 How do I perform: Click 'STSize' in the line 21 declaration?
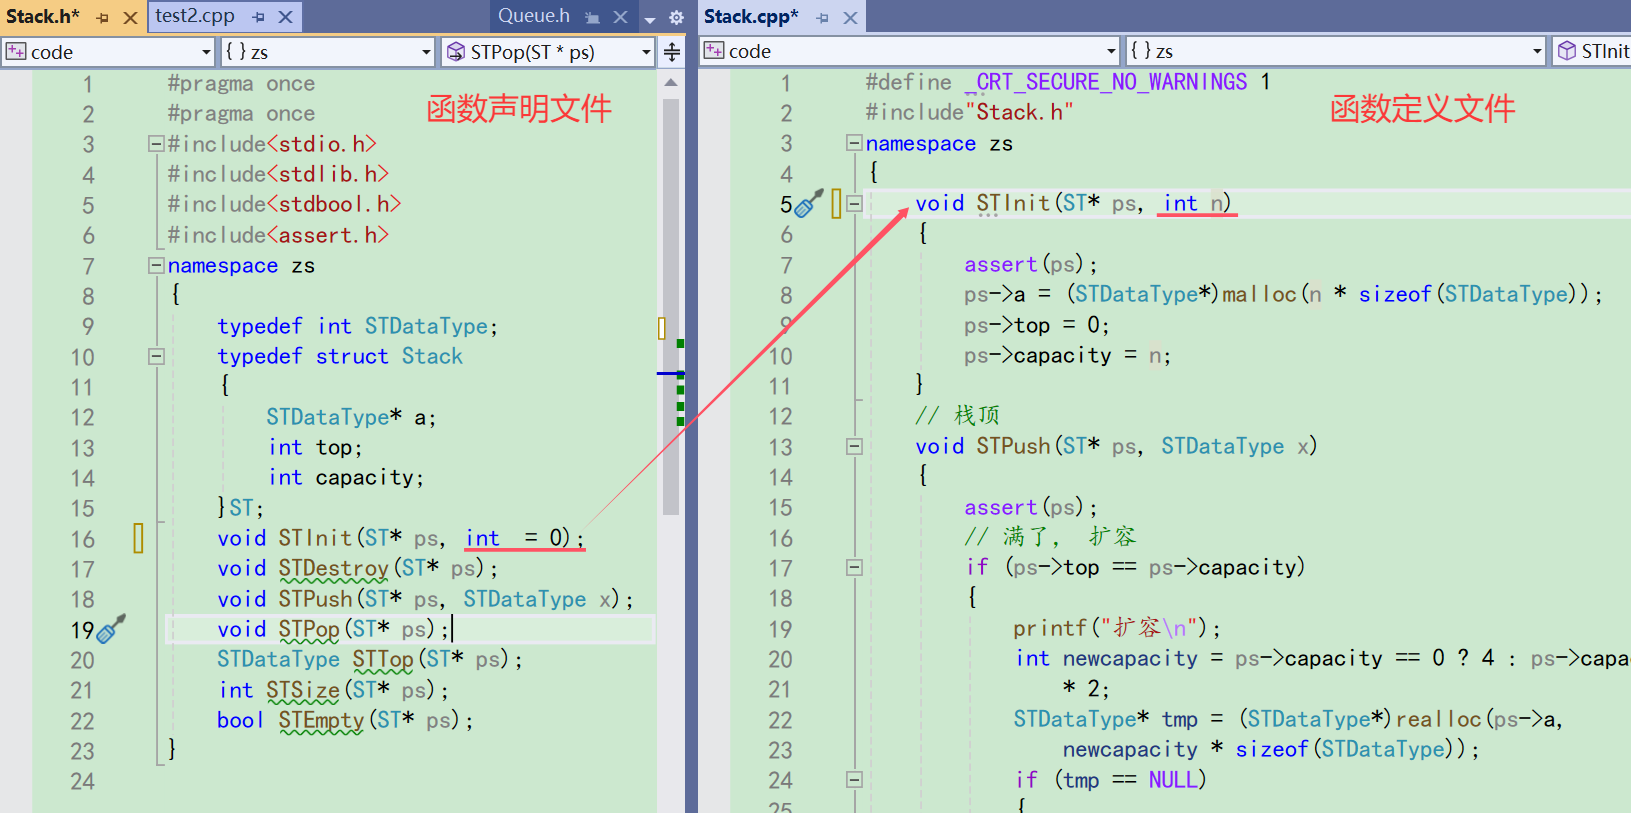pyautogui.click(x=303, y=690)
